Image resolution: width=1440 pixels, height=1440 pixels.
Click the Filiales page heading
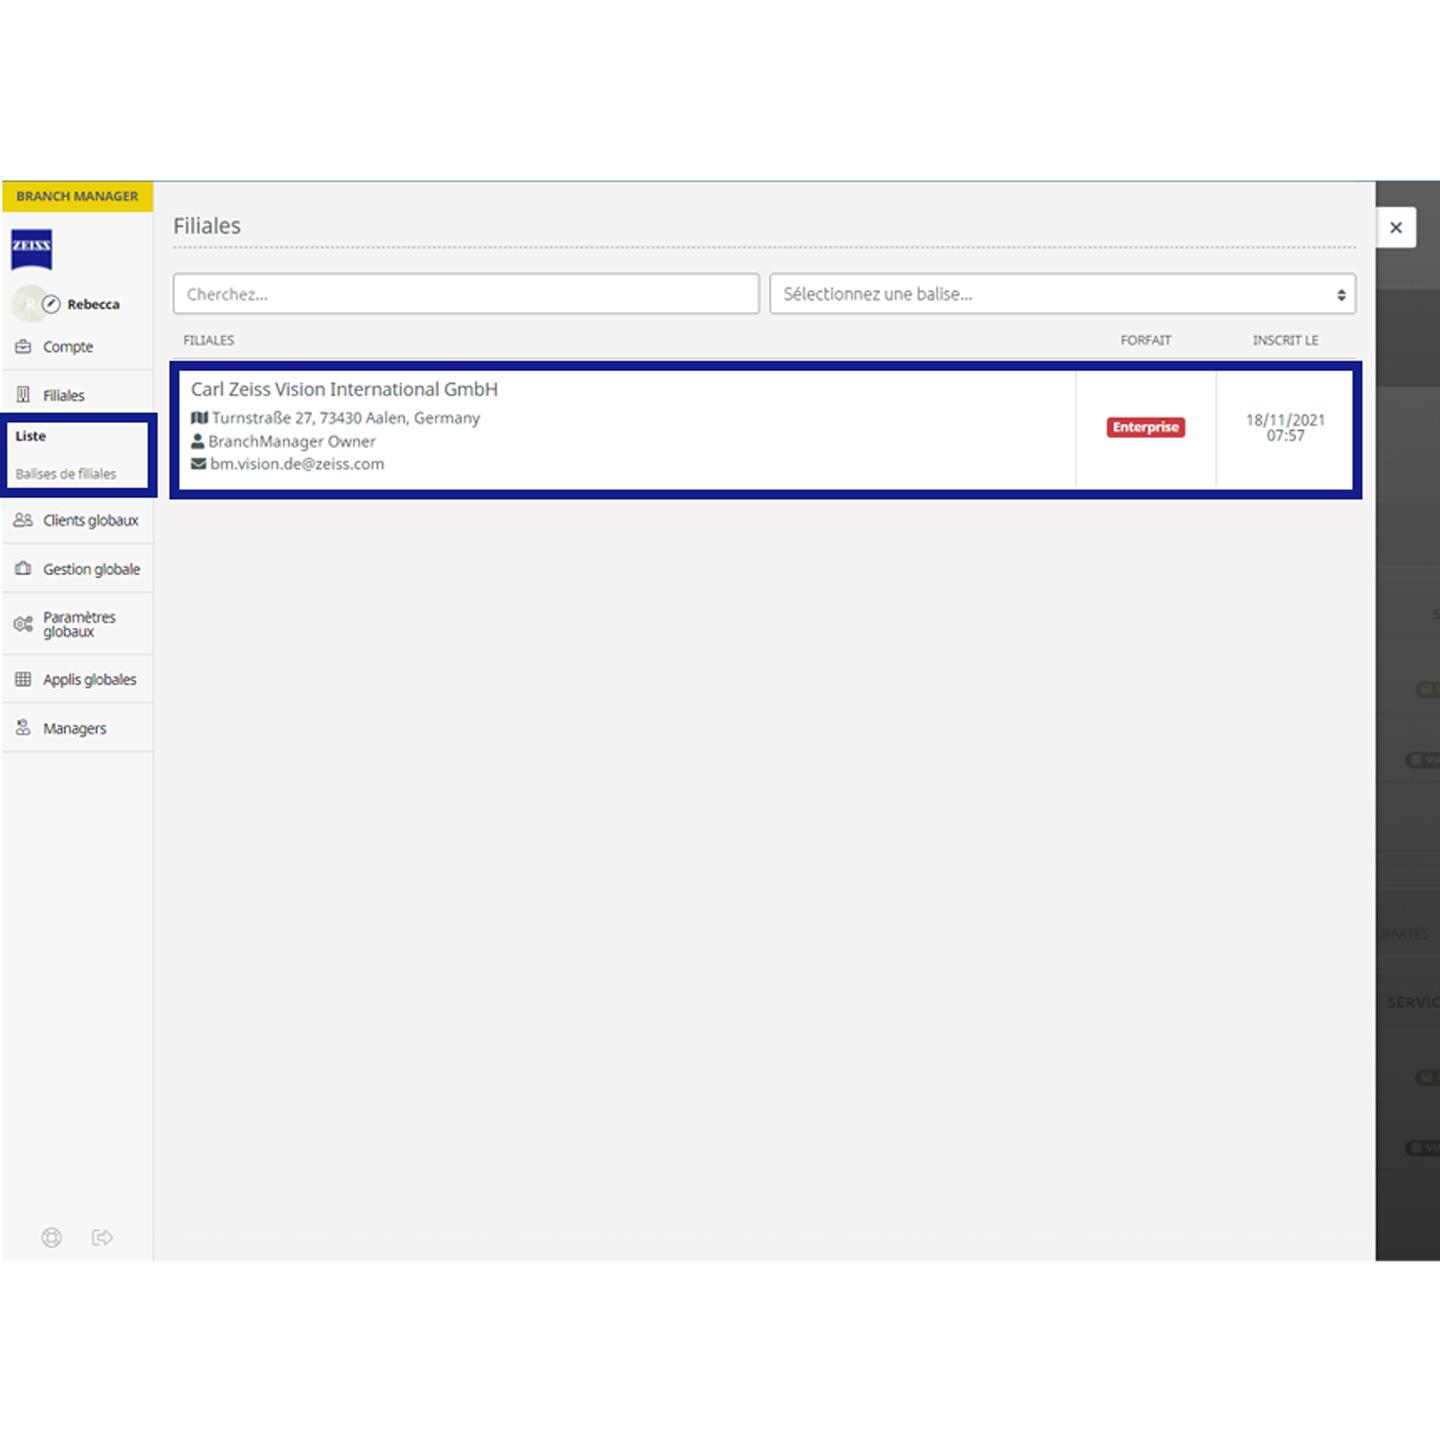[x=207, y=226]
